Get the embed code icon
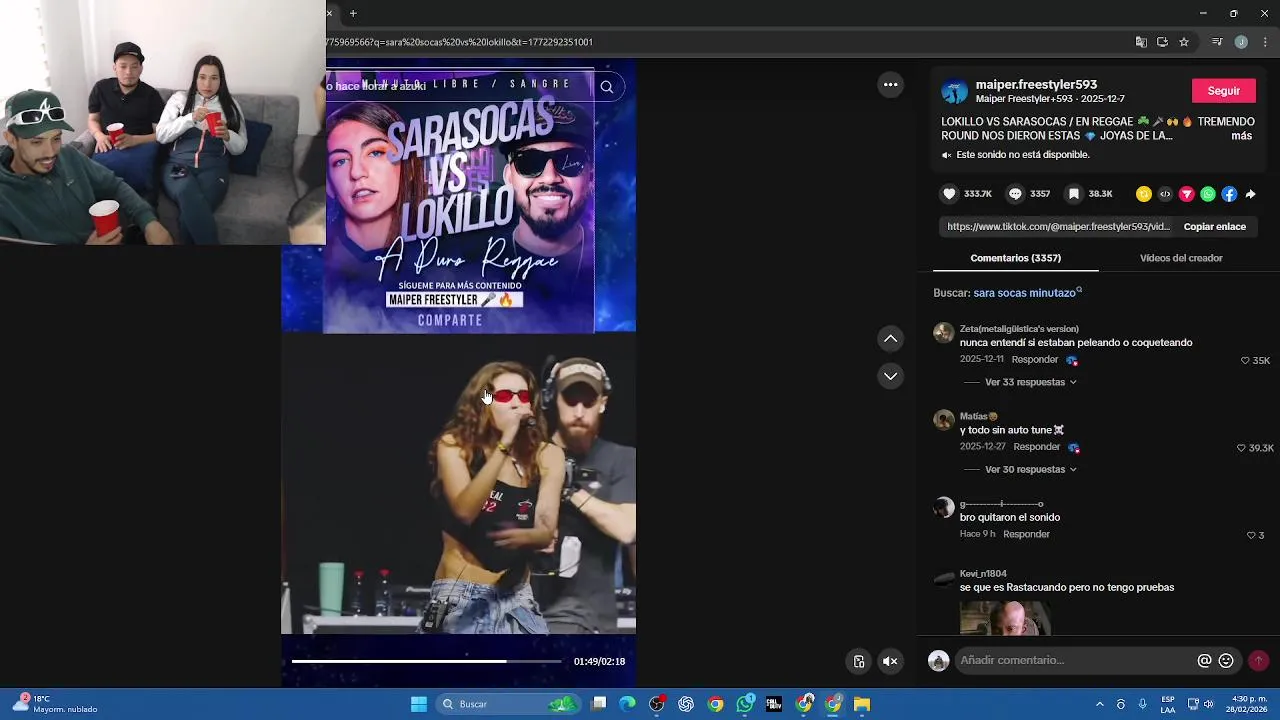The height and width of the screenshot is (720, 1280). (1165, 194)
